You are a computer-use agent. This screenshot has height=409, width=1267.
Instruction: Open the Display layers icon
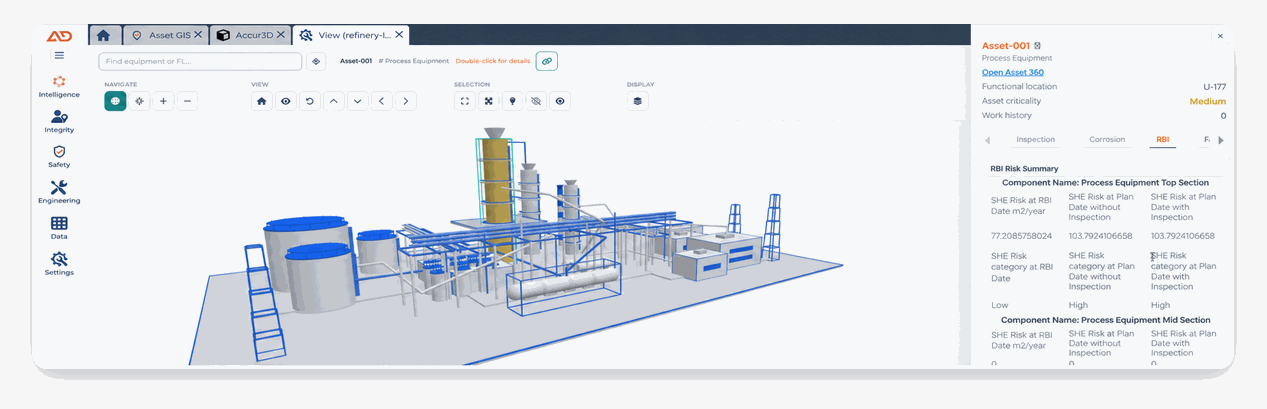(x=637, y=101)
